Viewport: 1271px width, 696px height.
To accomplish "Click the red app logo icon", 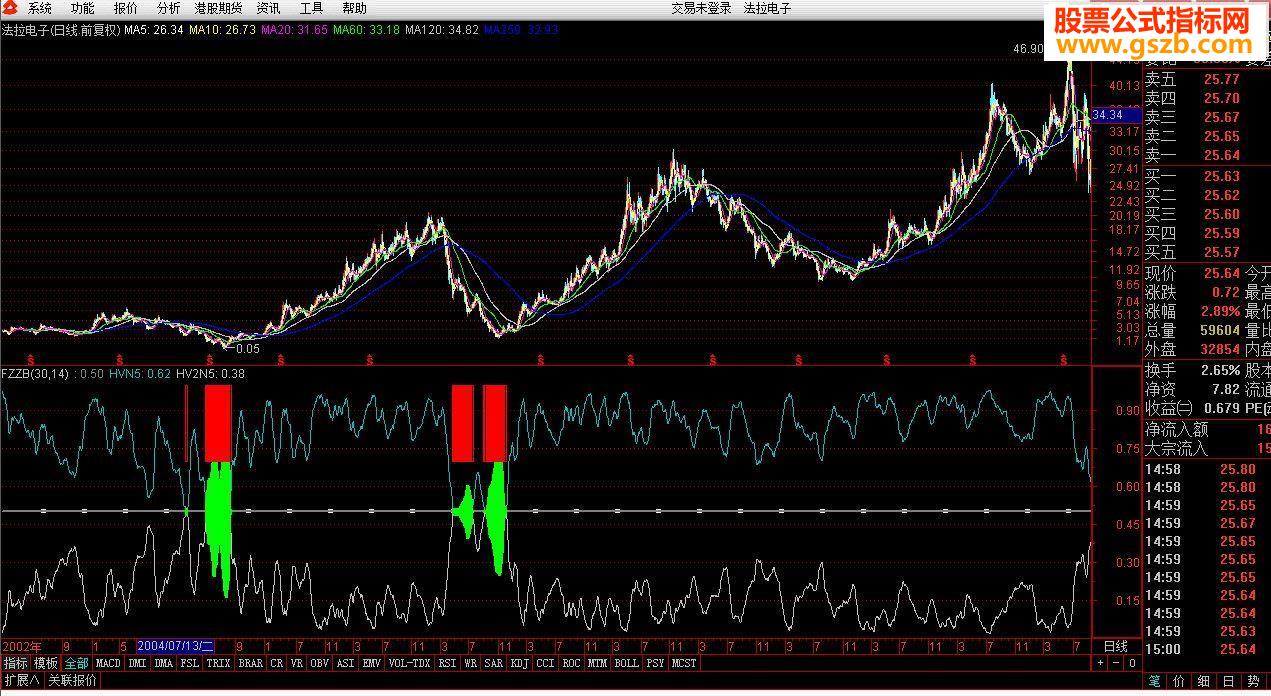I will click(x=11, y=9).
